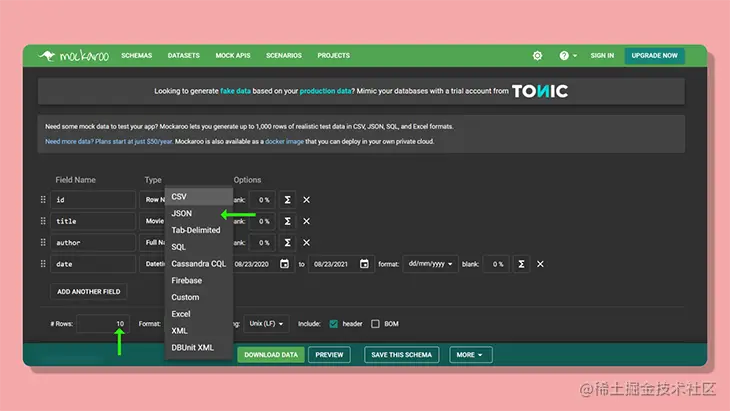Image resolution: width=730 pixels, height=411 pixels.
Task: Open formula sigma for title row
Action: click(287, 221)
